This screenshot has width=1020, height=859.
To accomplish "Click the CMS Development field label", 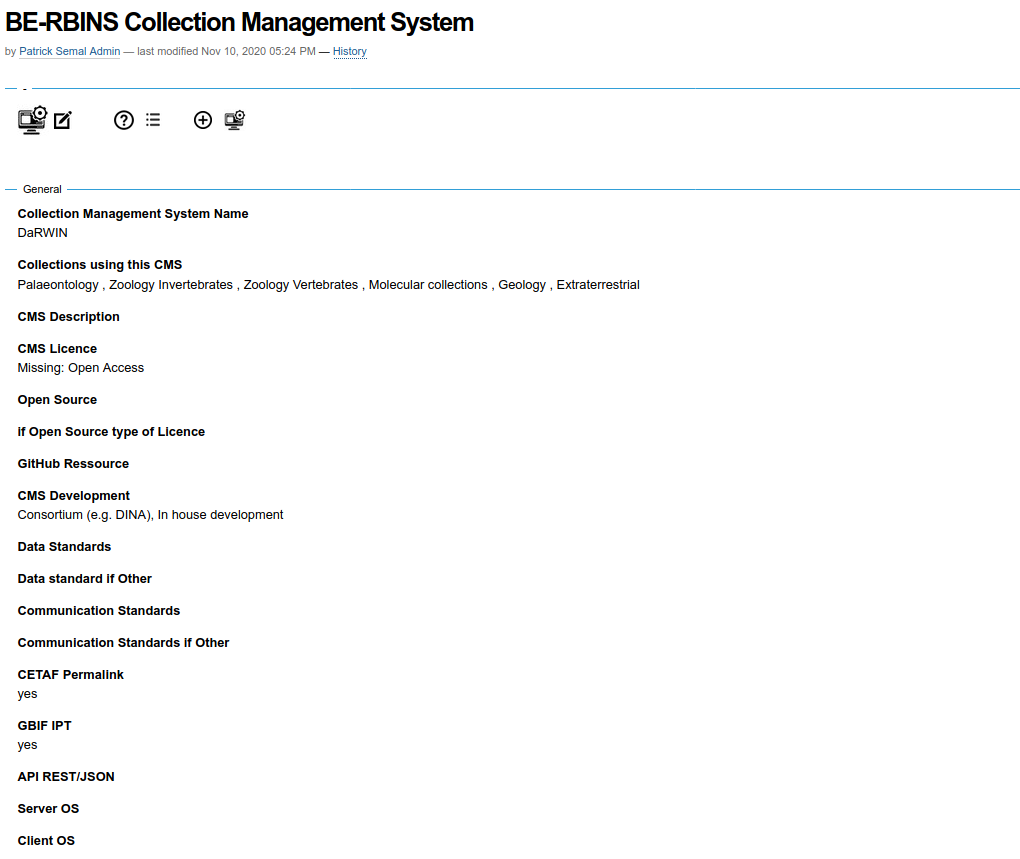I will (74, 496).
